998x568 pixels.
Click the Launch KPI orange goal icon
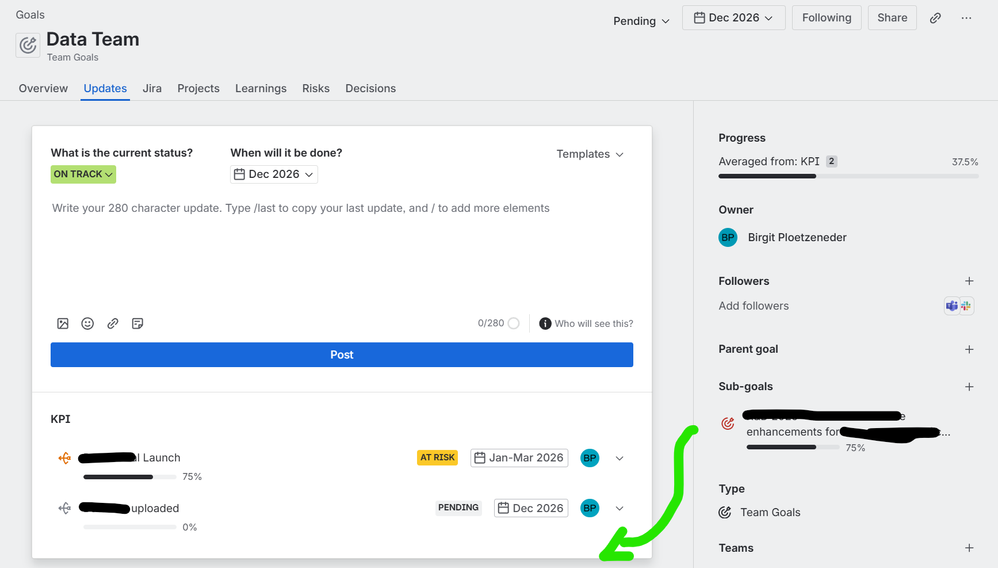[64, 458]
